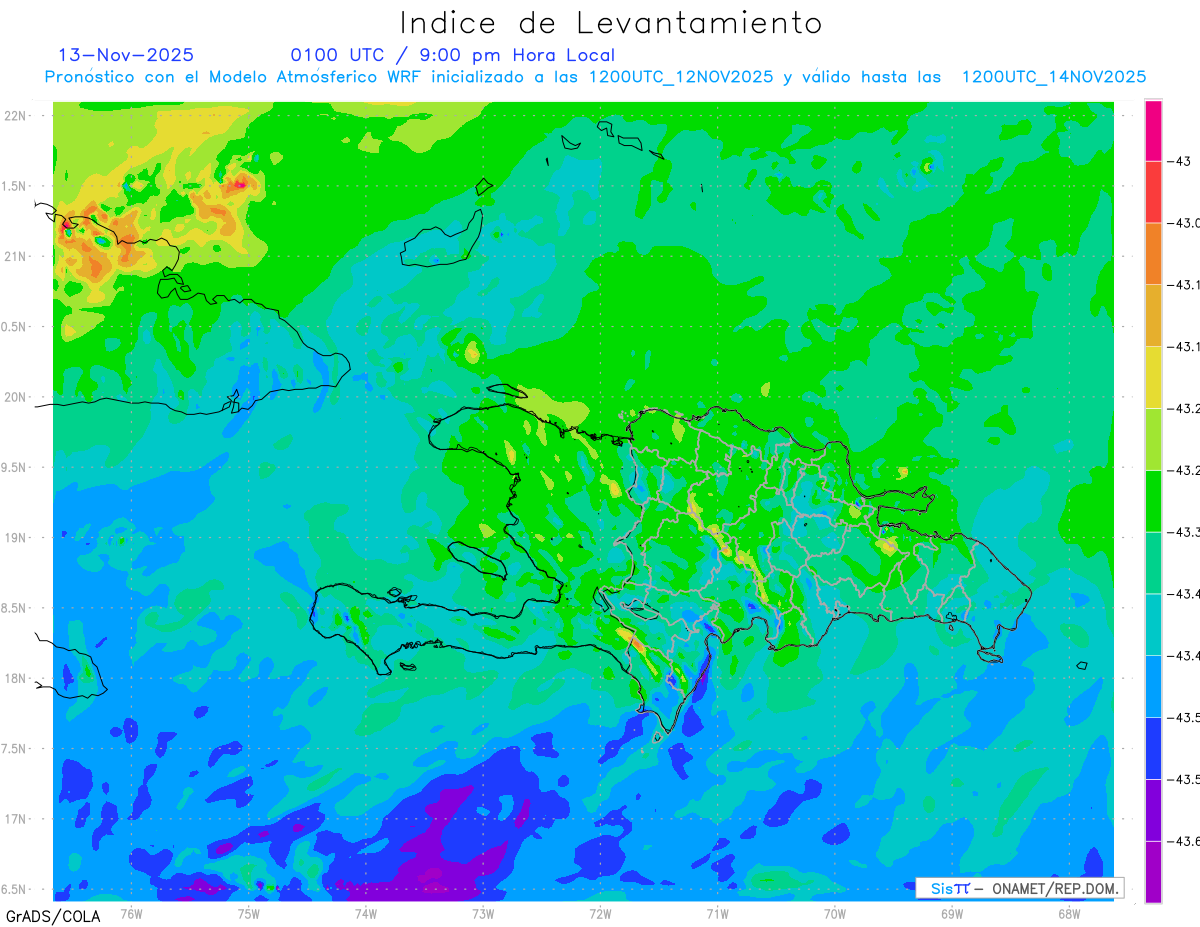This screenshot has height=927, width=1200.
Task: Click the 6.5N latitude label
Action: click(15, 890)
